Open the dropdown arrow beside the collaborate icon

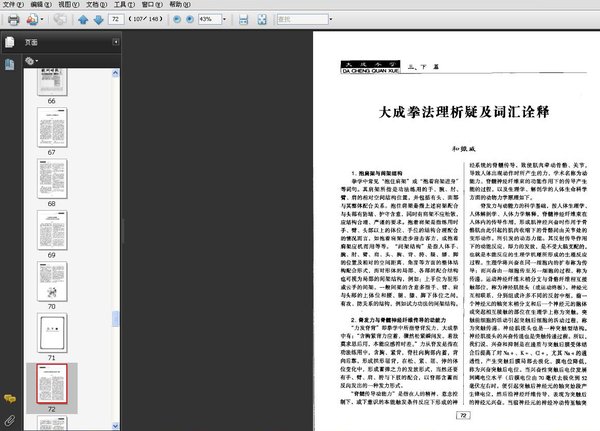pos(42,20)
